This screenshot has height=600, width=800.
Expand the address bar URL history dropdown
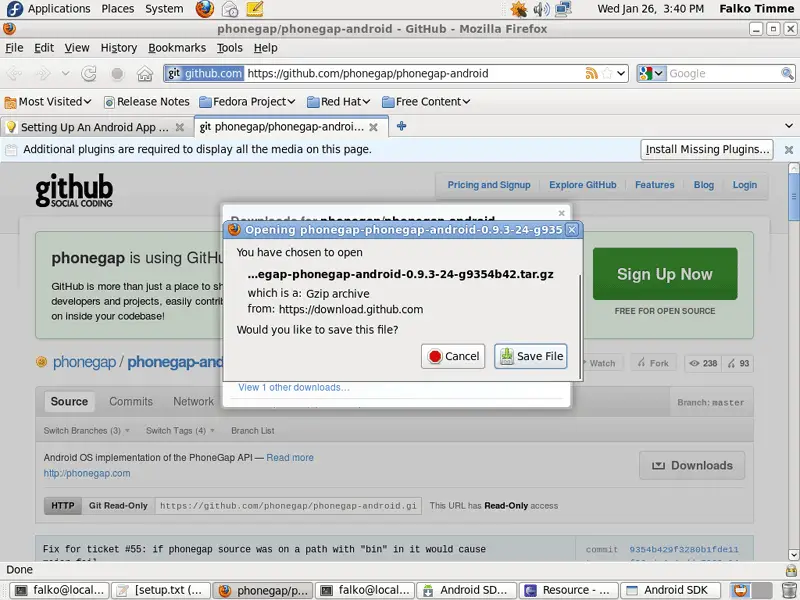[x=621, y=73]
